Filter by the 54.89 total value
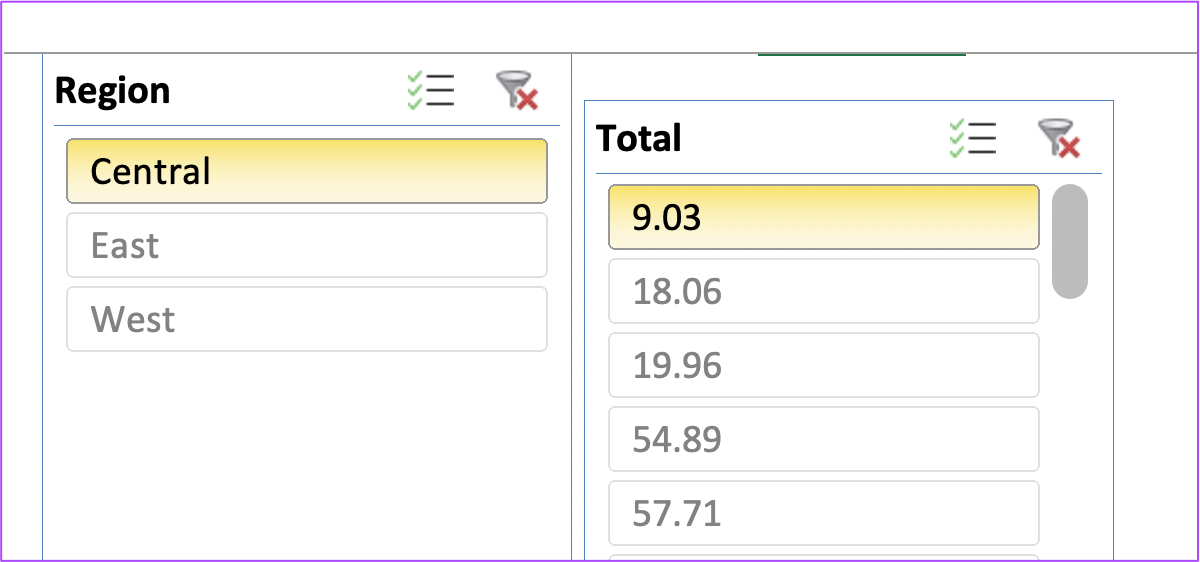Image resolution: width=1200 pixels, height=562 pixels. point(824,439)
